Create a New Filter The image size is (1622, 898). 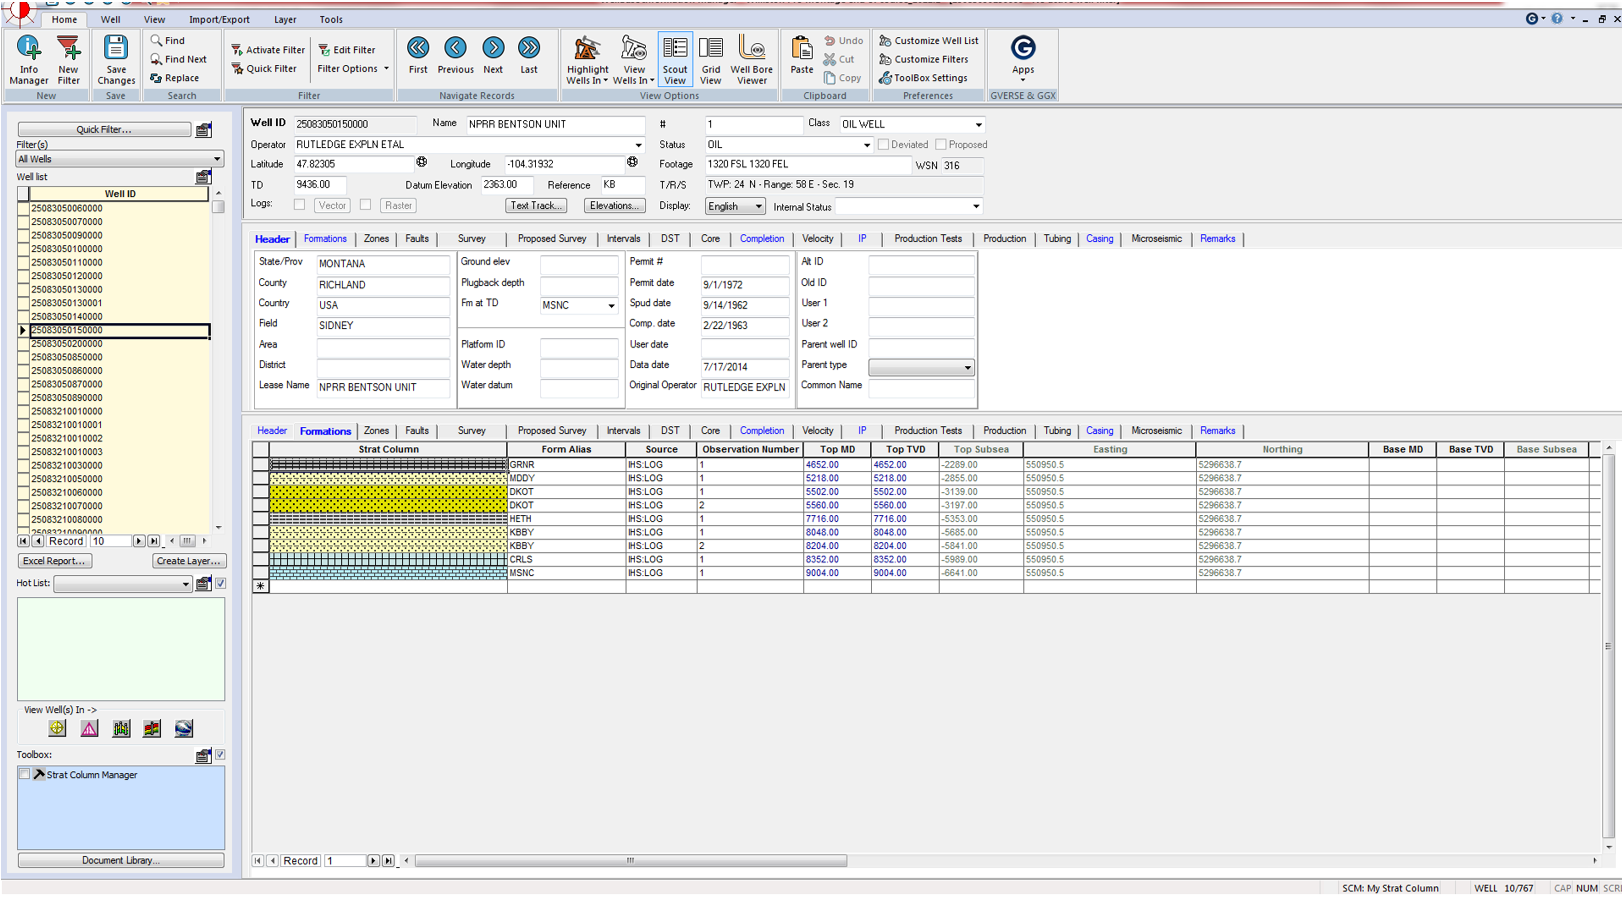pyautogui.click(x=68, y=60)
